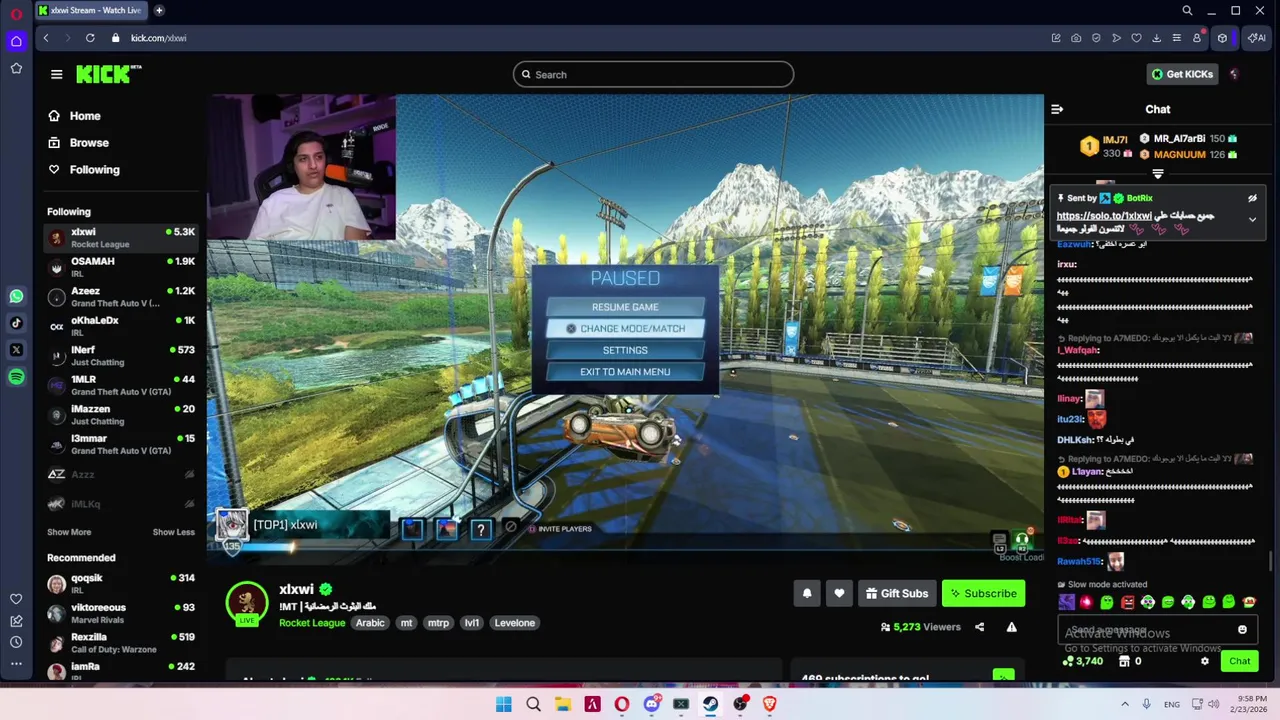This screenshot has height=720, width=1280.
Task: Expand the chat leaderboard arrow
Action: coord(1158,174)
